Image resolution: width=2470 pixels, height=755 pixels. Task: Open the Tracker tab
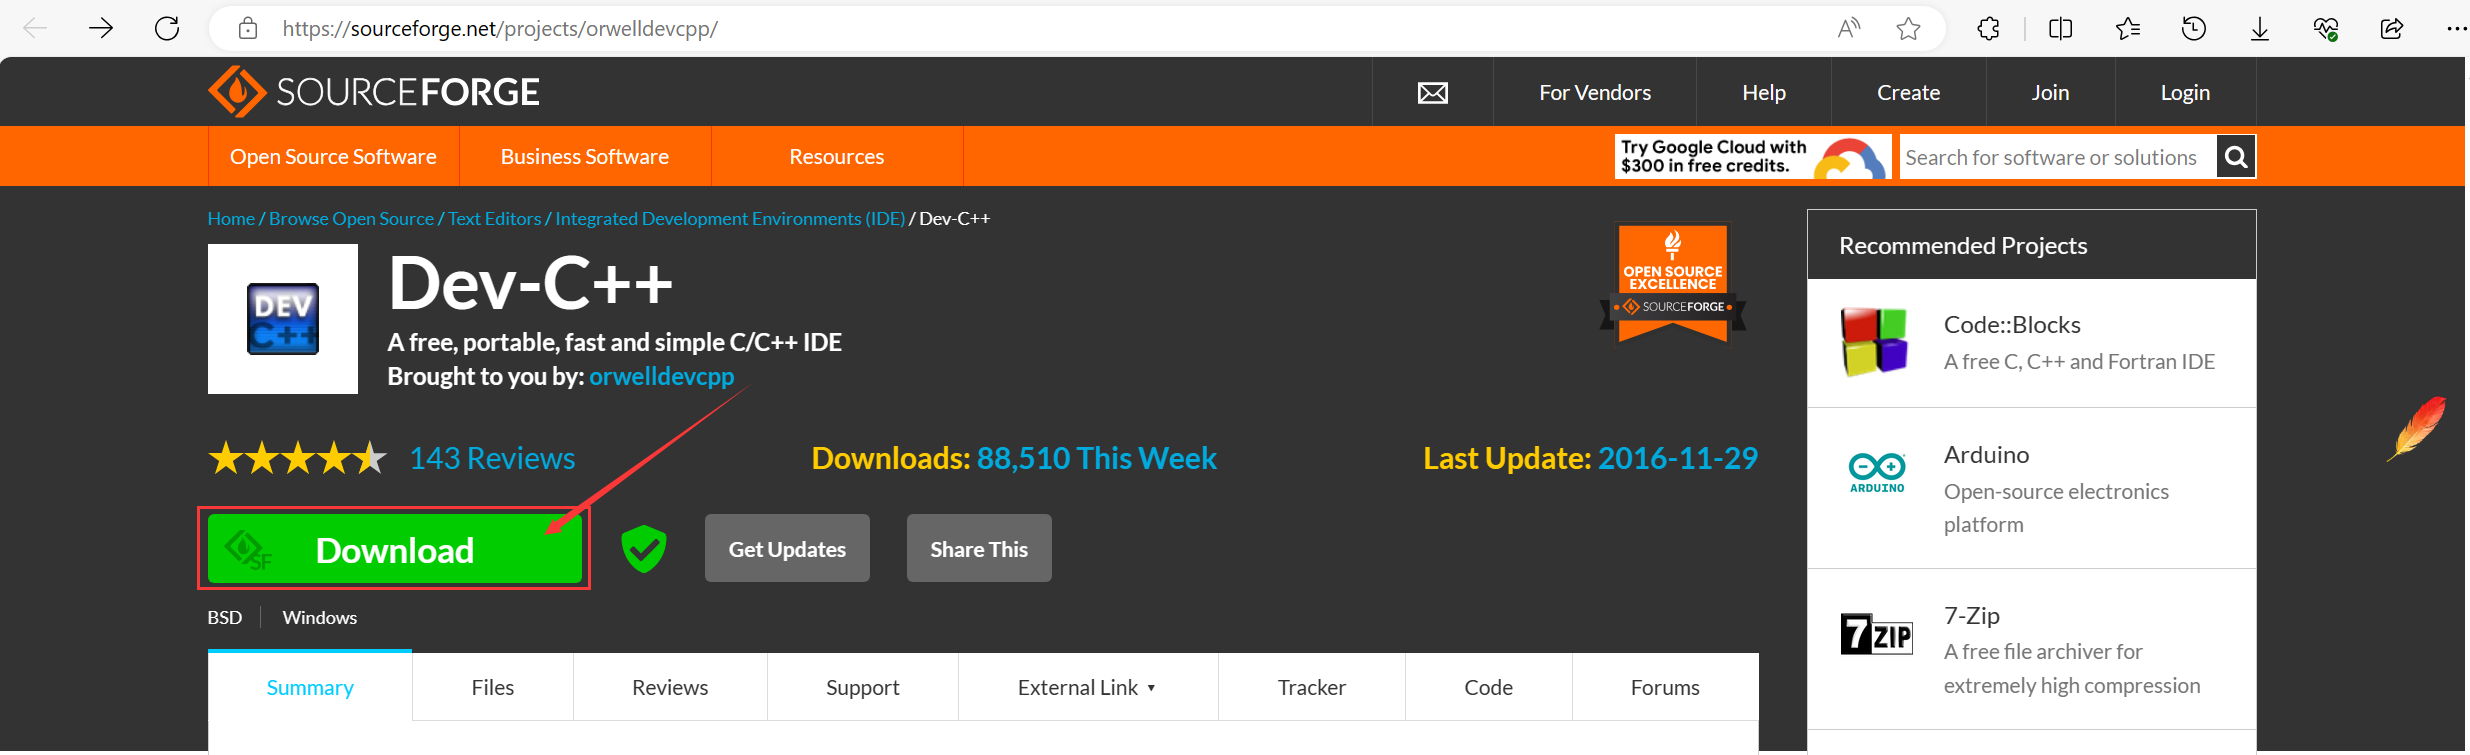1312,687
